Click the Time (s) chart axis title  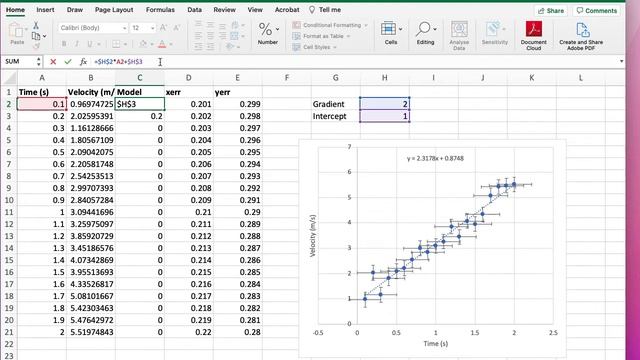click(436, 343)
